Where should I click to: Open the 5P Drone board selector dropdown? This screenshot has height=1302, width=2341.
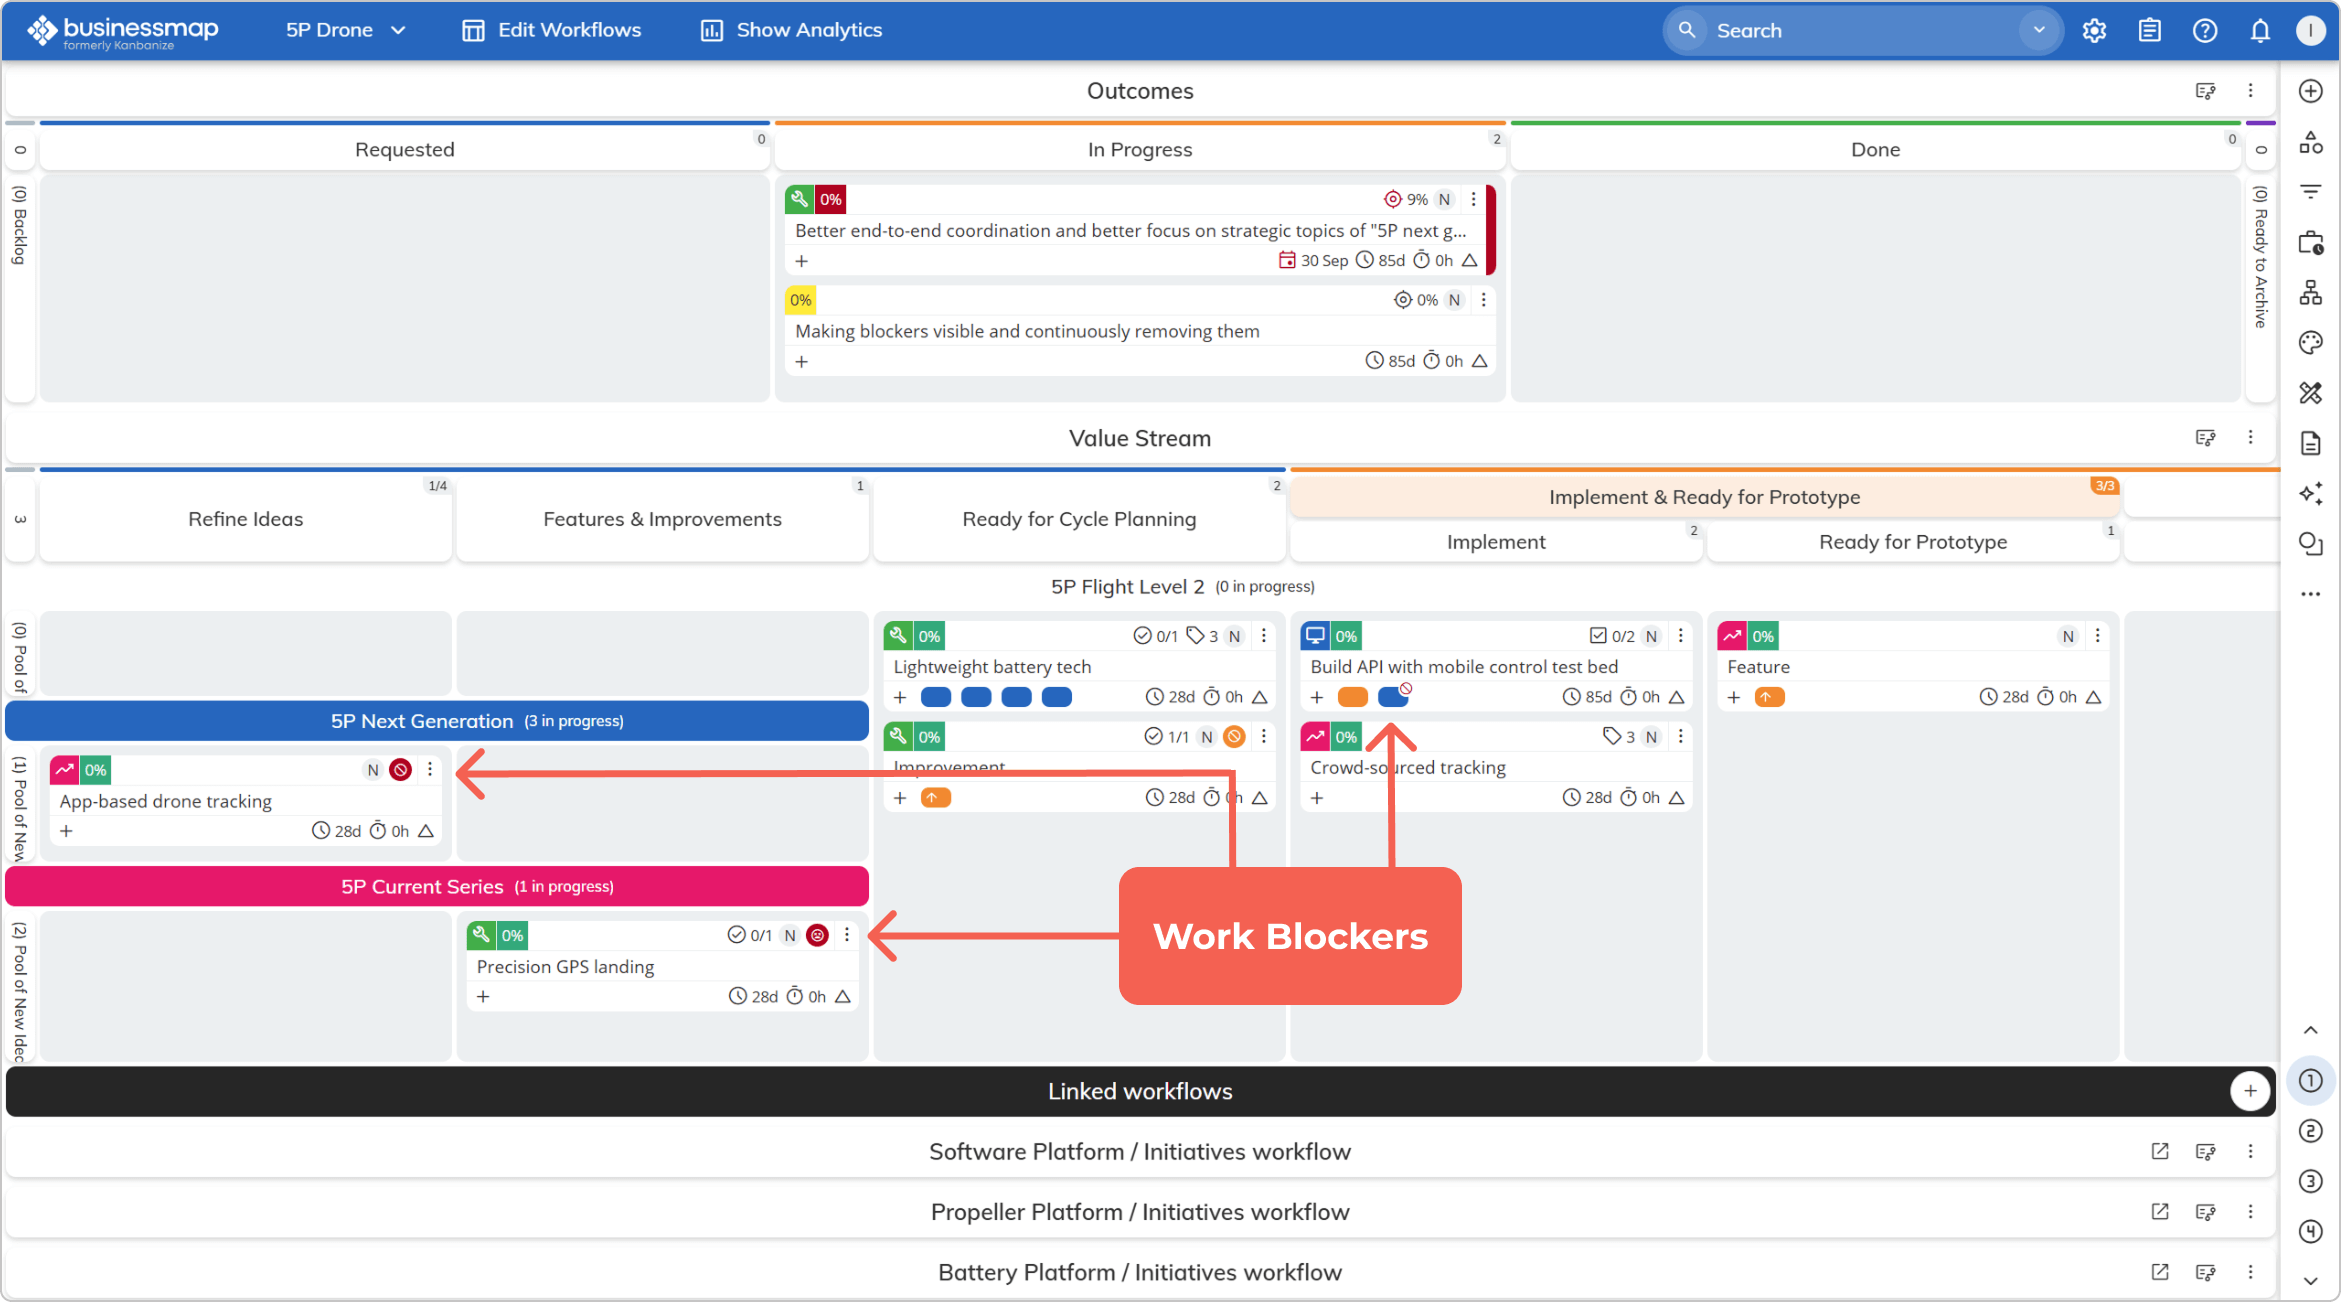click(x=344, y=30)
